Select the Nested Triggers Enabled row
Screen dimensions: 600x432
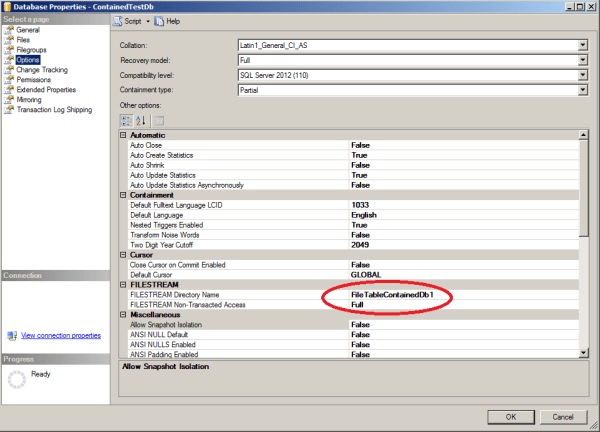tap(353, 225)
